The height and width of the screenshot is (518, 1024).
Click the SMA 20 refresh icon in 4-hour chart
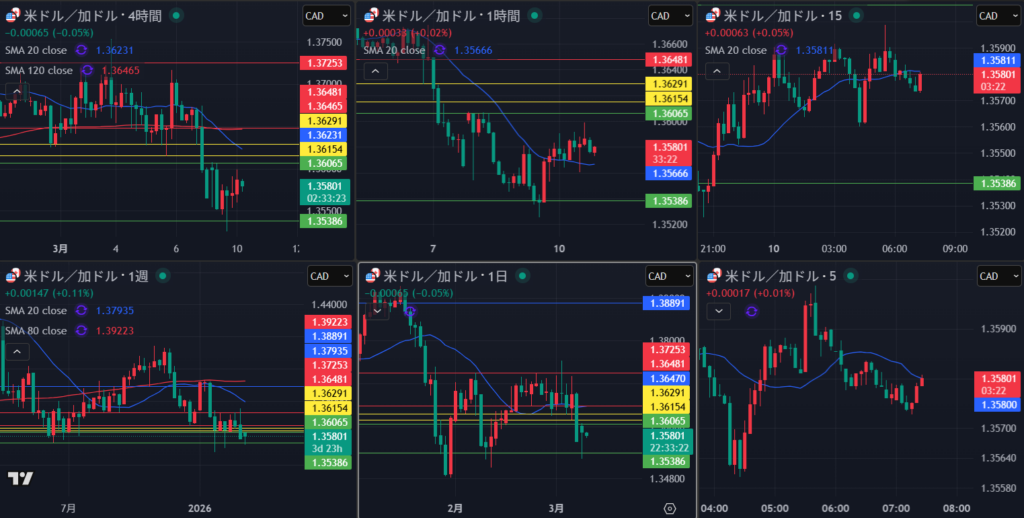tap(80, 50)
